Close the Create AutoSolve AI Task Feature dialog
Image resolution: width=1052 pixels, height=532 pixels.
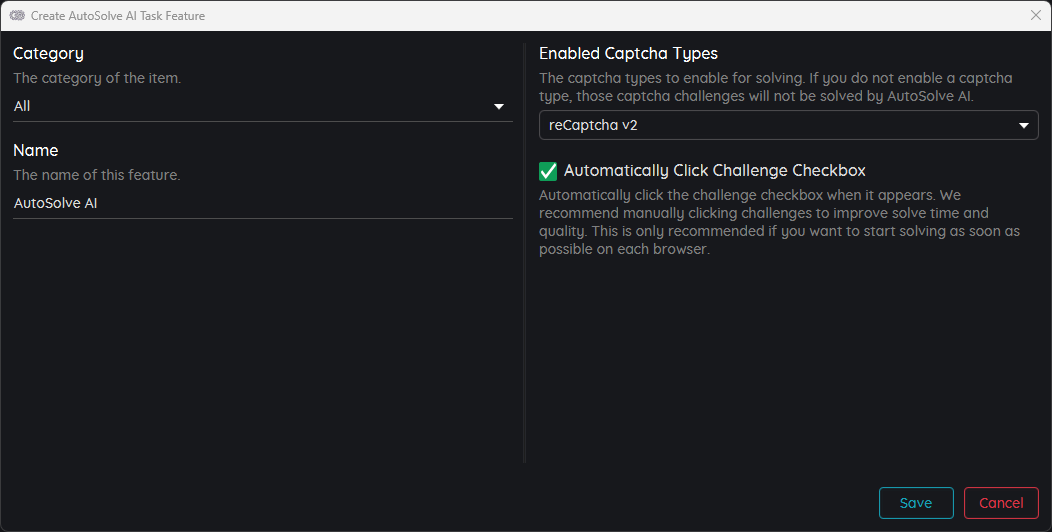pos(1035,15)
